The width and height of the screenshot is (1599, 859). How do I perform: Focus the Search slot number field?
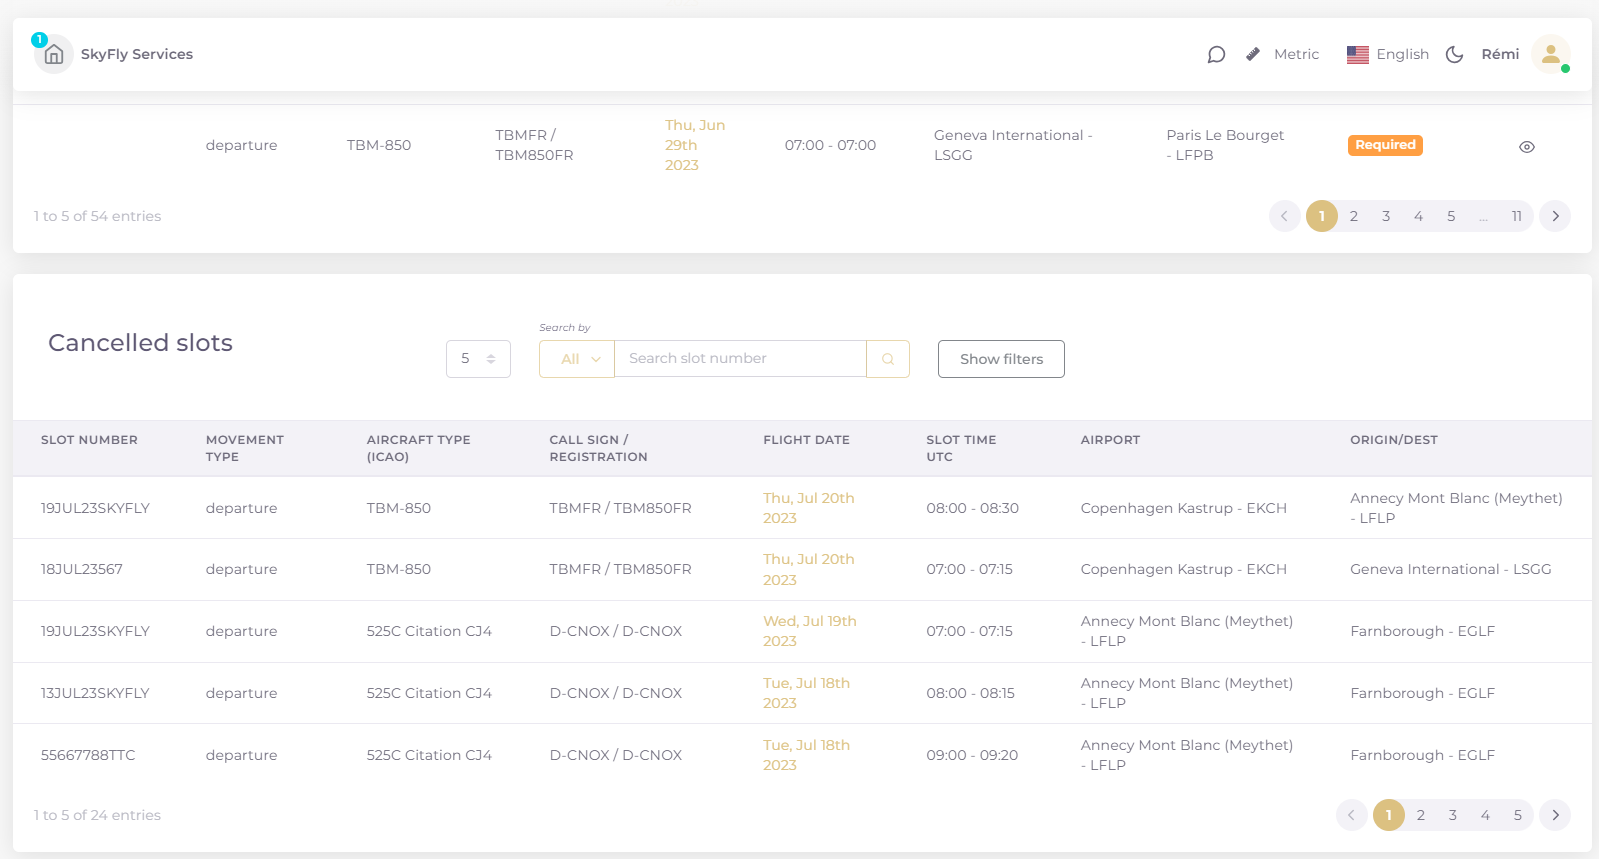click(740, 359)
